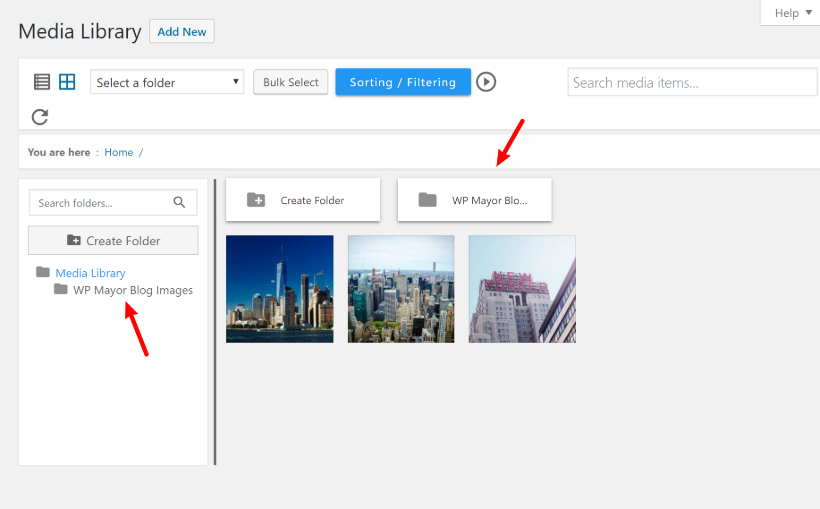Select Media Library in folder tree
Viewport: 820px width, 509px height.
click(x=90, y=273)
